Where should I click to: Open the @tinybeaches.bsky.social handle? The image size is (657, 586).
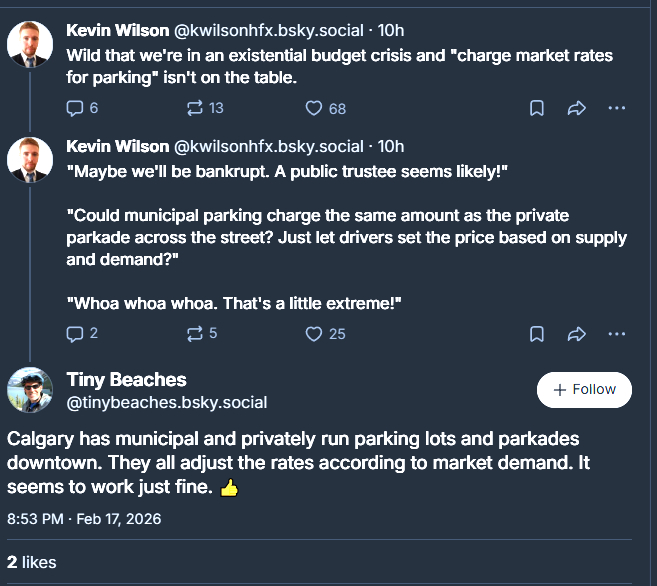coord(166,403)
